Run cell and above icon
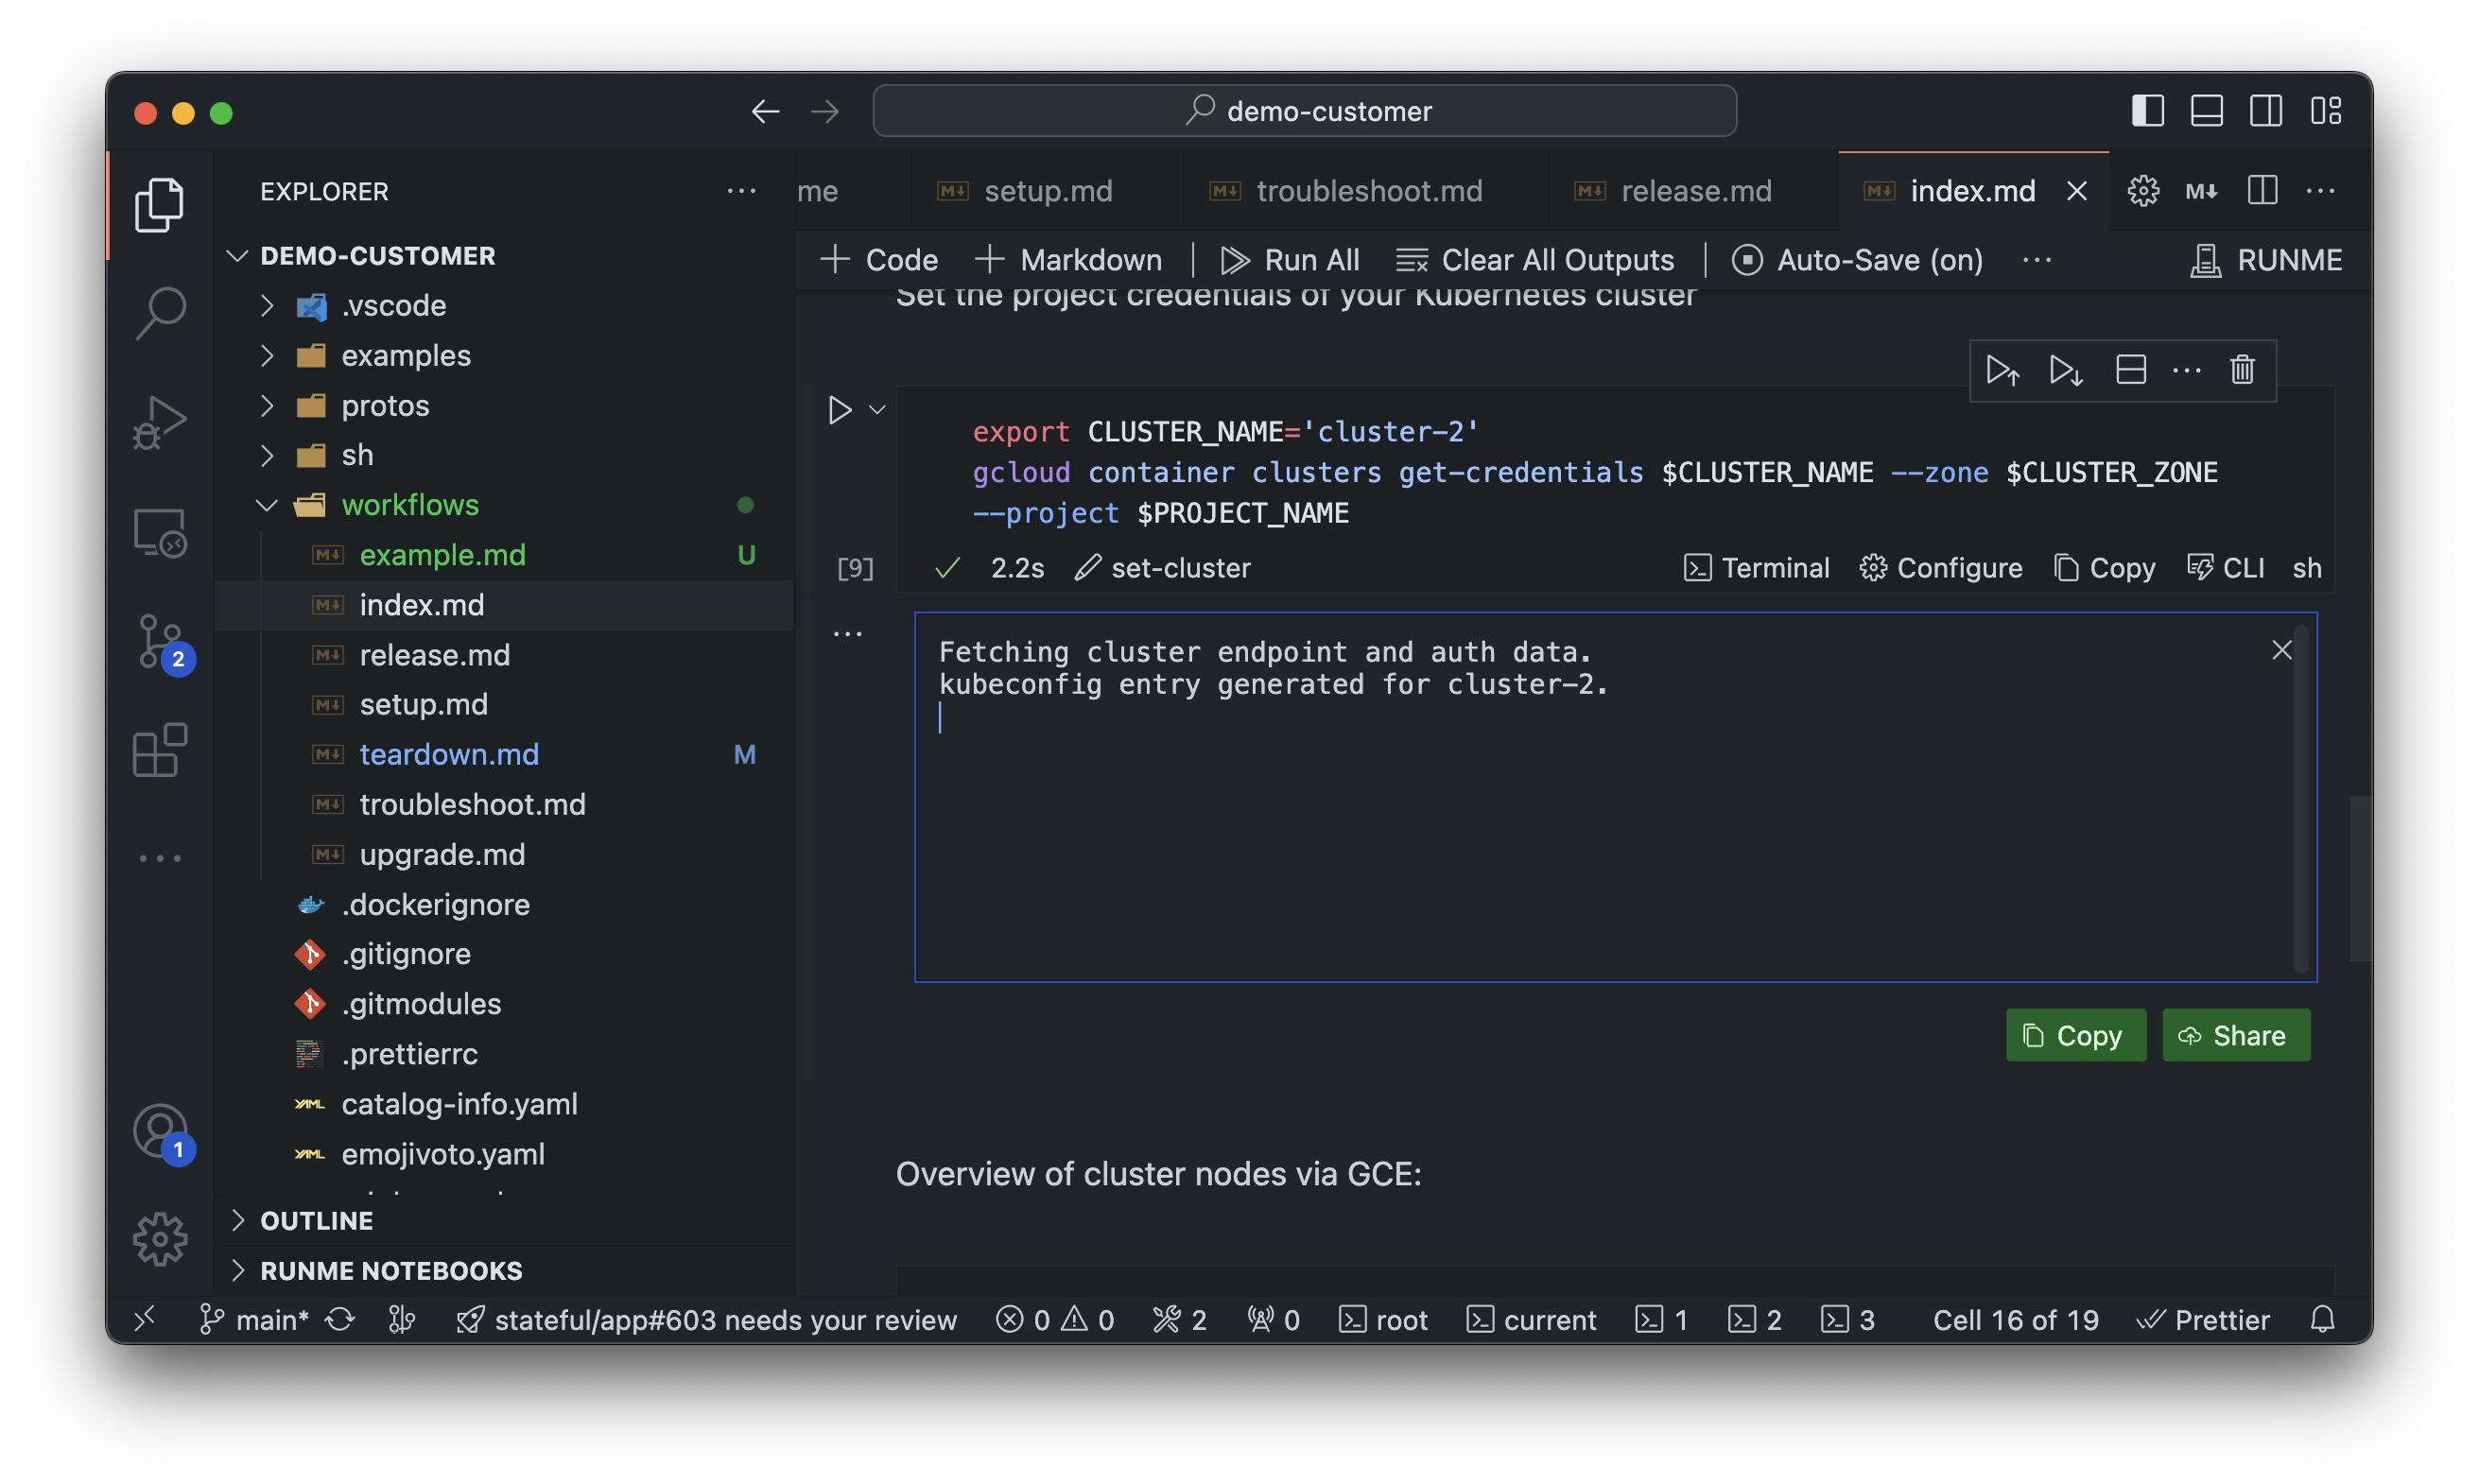The width and height of the screenshot is (2479, 1484). tap(2002, 370)
